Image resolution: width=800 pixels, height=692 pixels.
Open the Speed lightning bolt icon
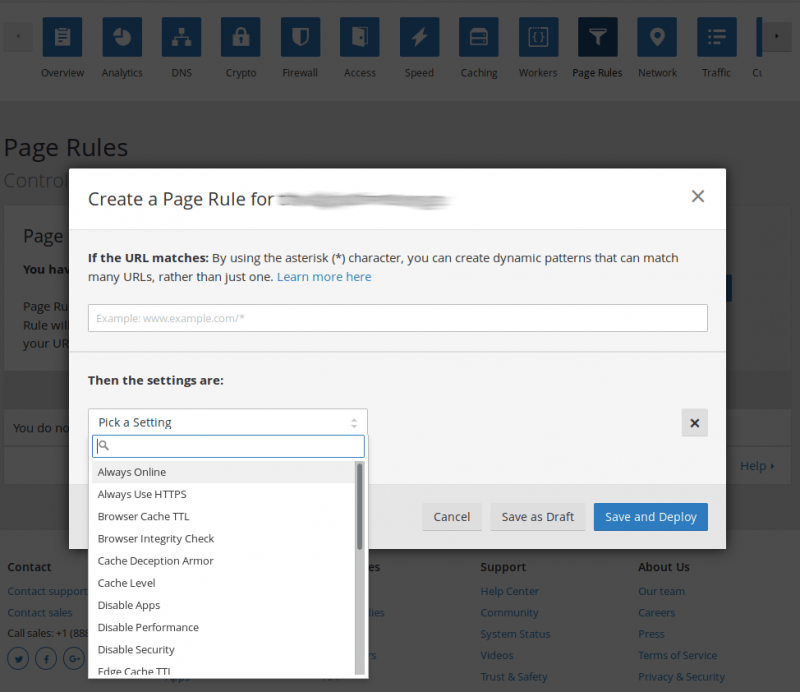(x=419, y=37)
